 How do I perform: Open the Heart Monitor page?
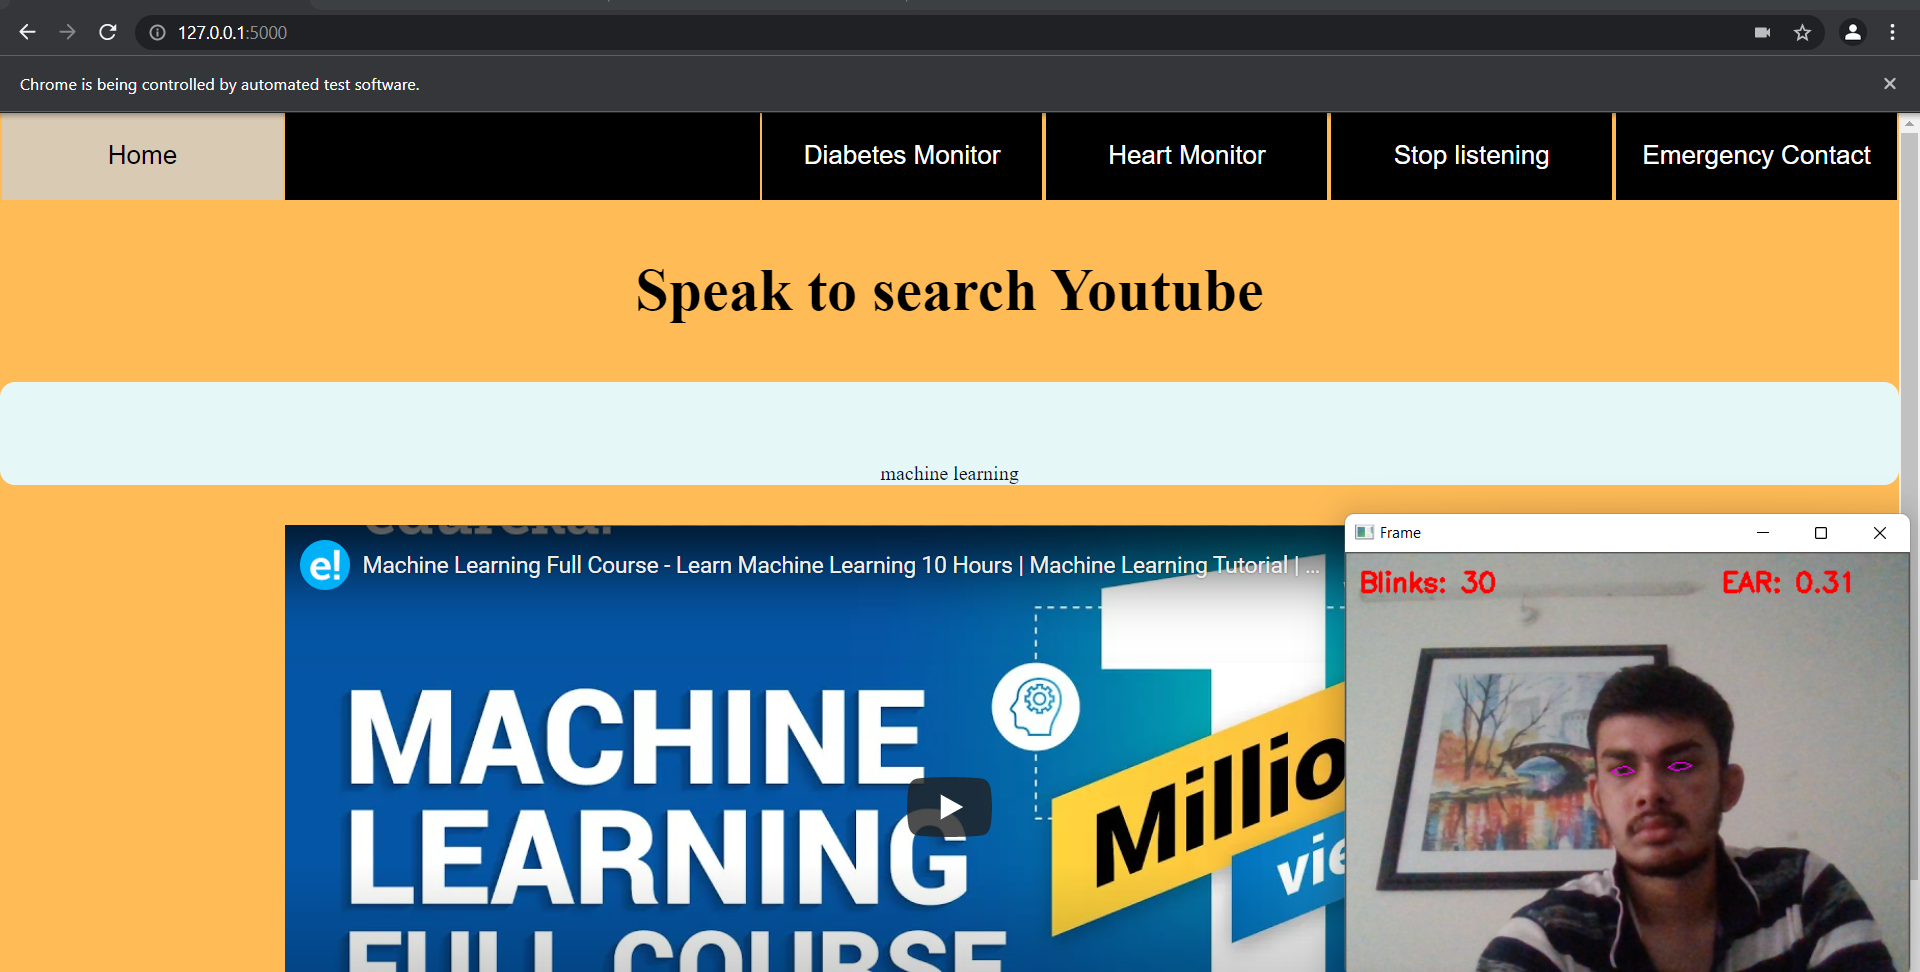(1187, 156)
